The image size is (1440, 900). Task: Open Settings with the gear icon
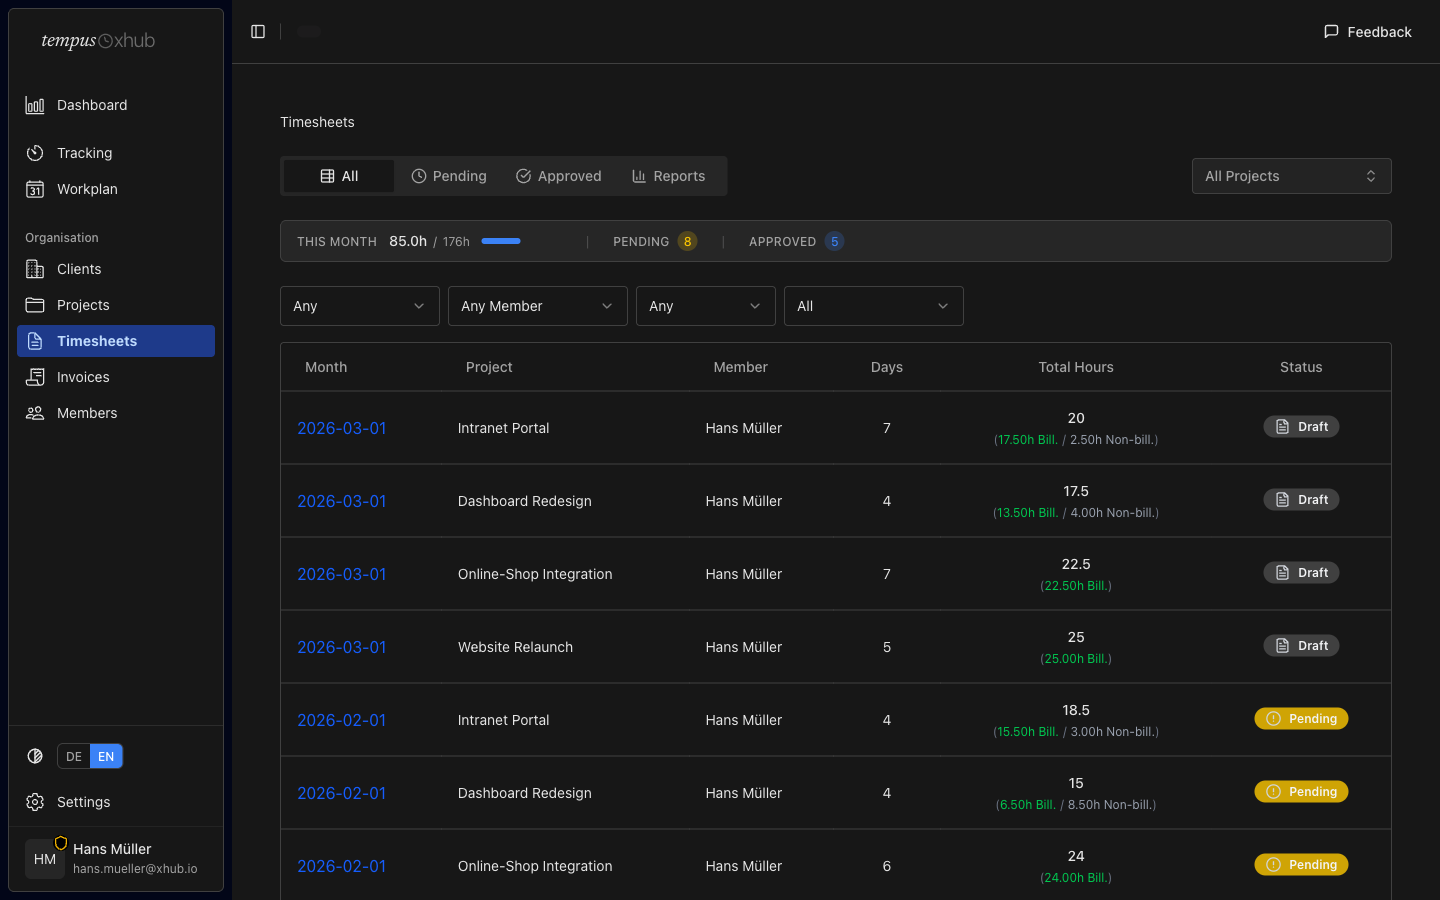tap(35, 802)
